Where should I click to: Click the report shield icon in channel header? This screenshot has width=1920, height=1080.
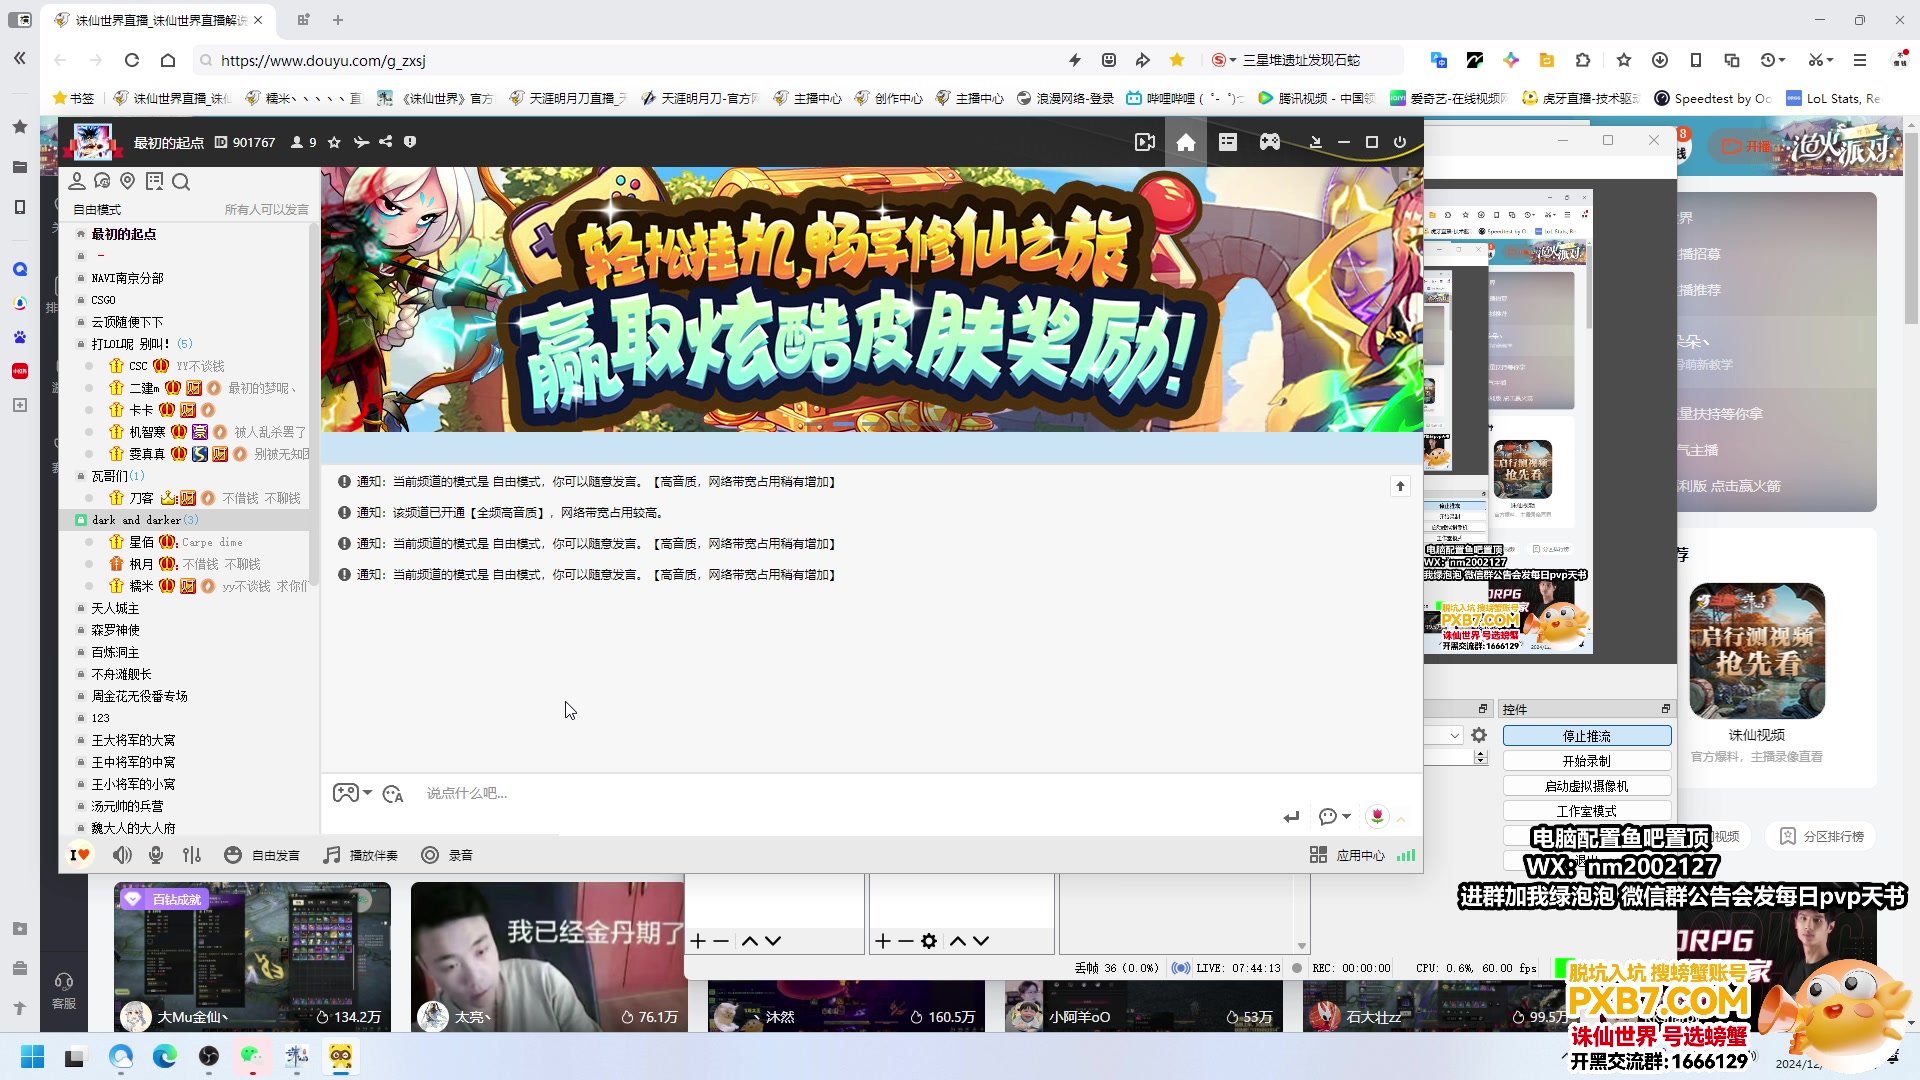409,142
